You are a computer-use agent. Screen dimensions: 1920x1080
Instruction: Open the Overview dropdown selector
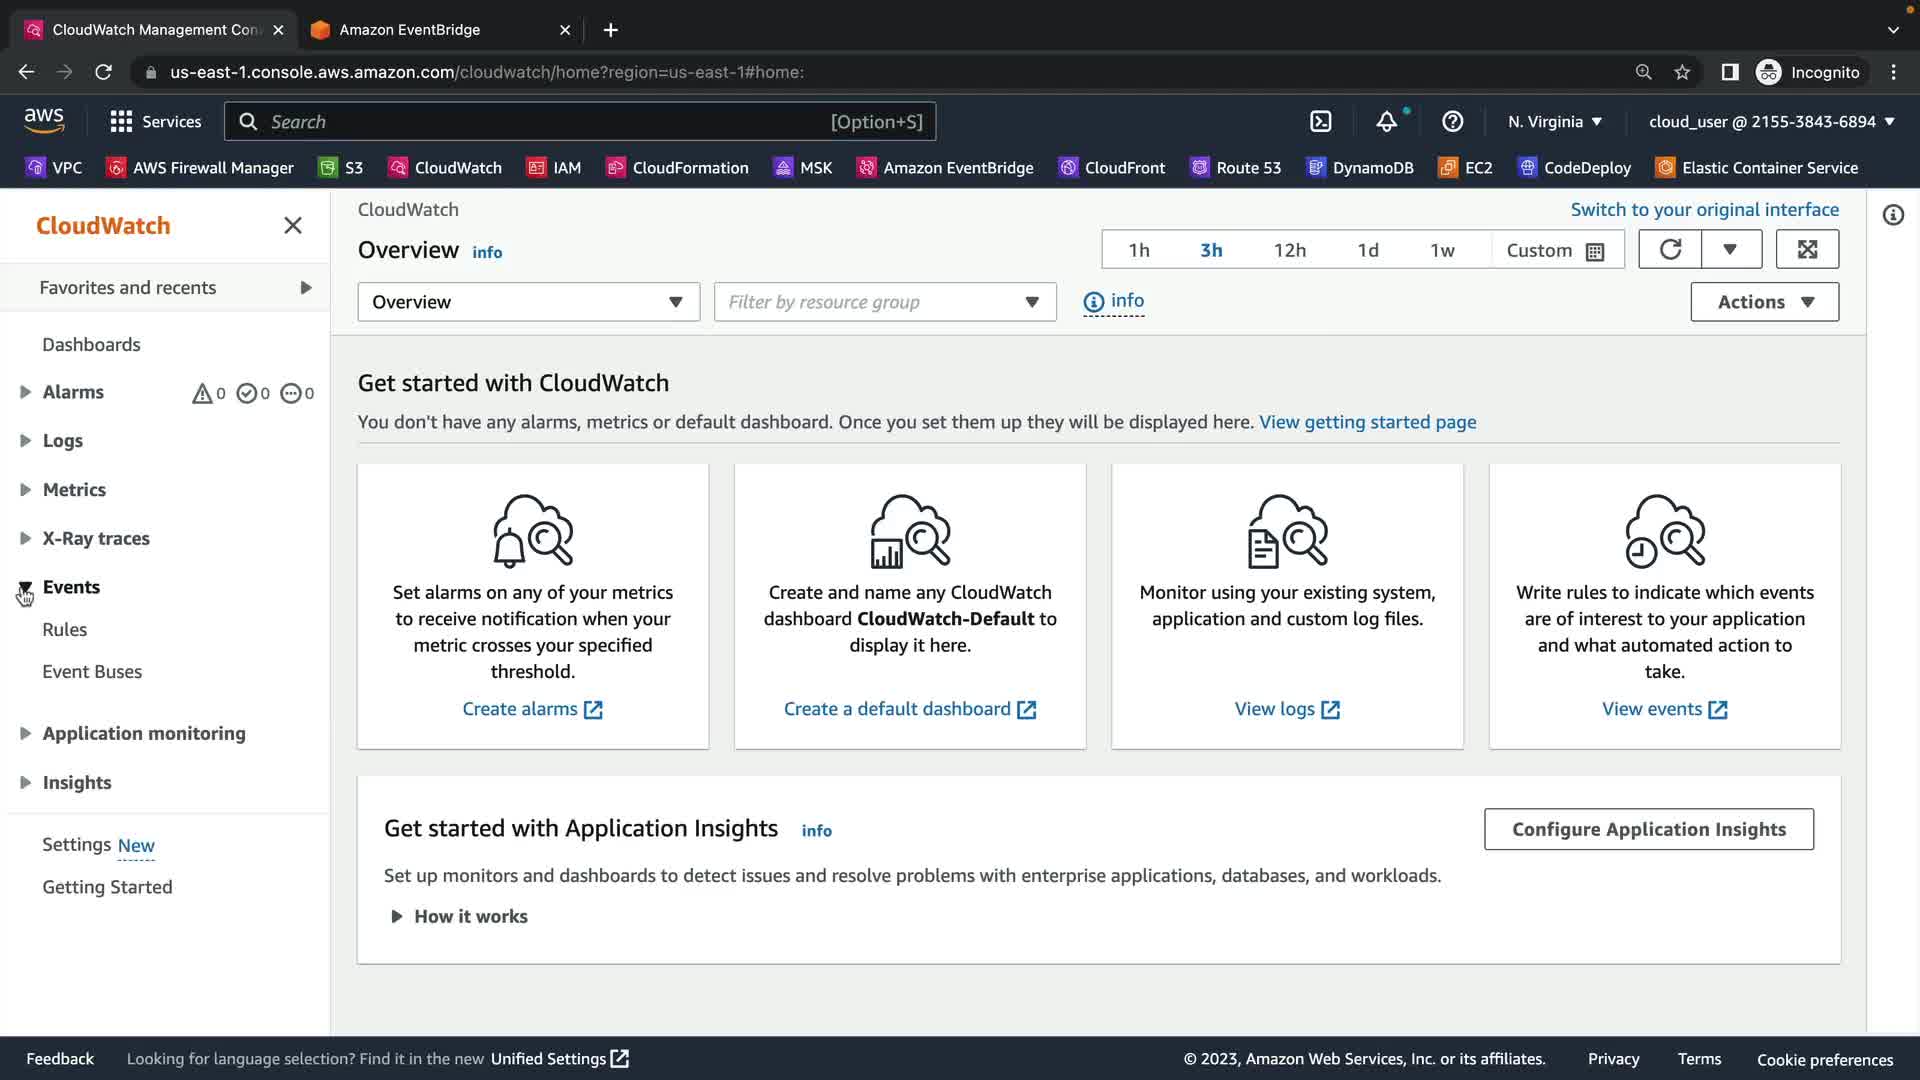point(528,302)
